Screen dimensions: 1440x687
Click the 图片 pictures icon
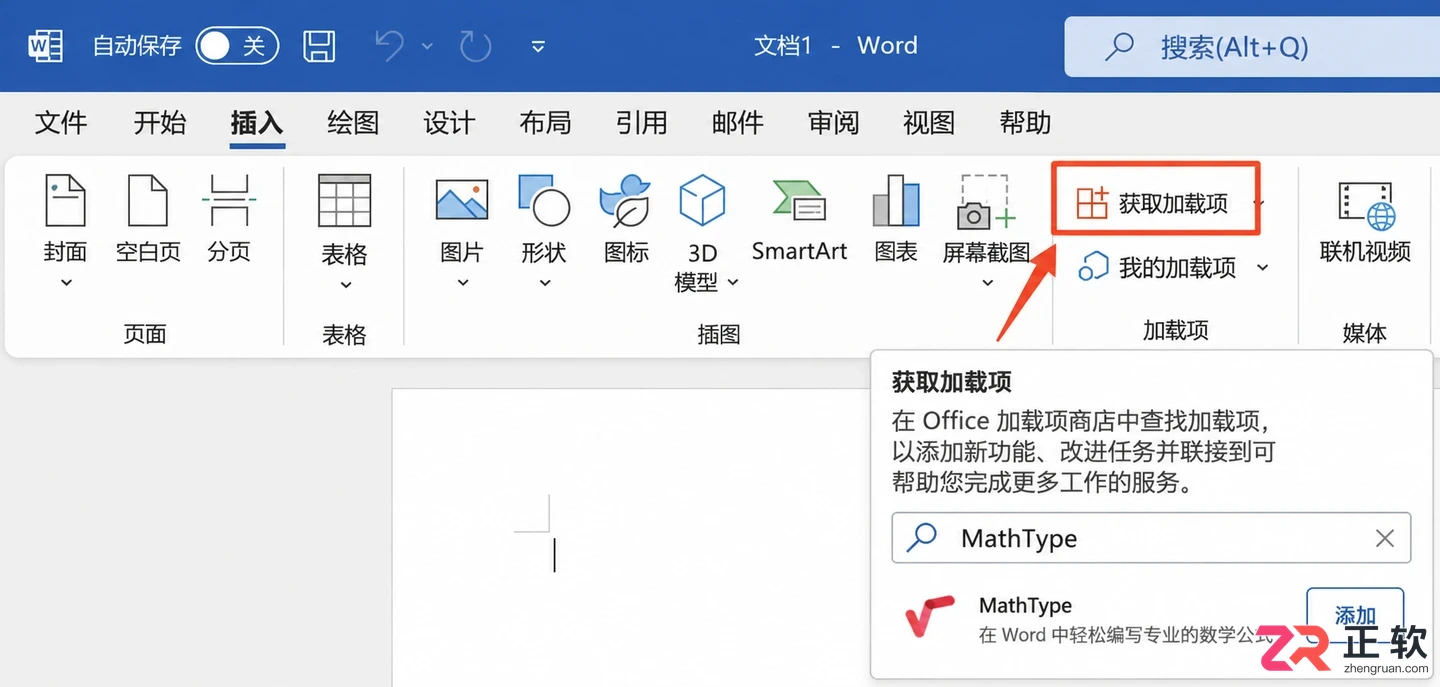click(462, 200)
